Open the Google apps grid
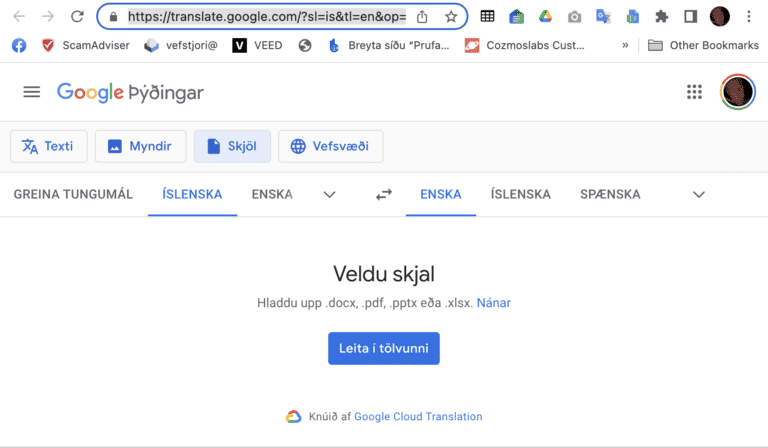The image size is (768, 448). coord(694,92)
